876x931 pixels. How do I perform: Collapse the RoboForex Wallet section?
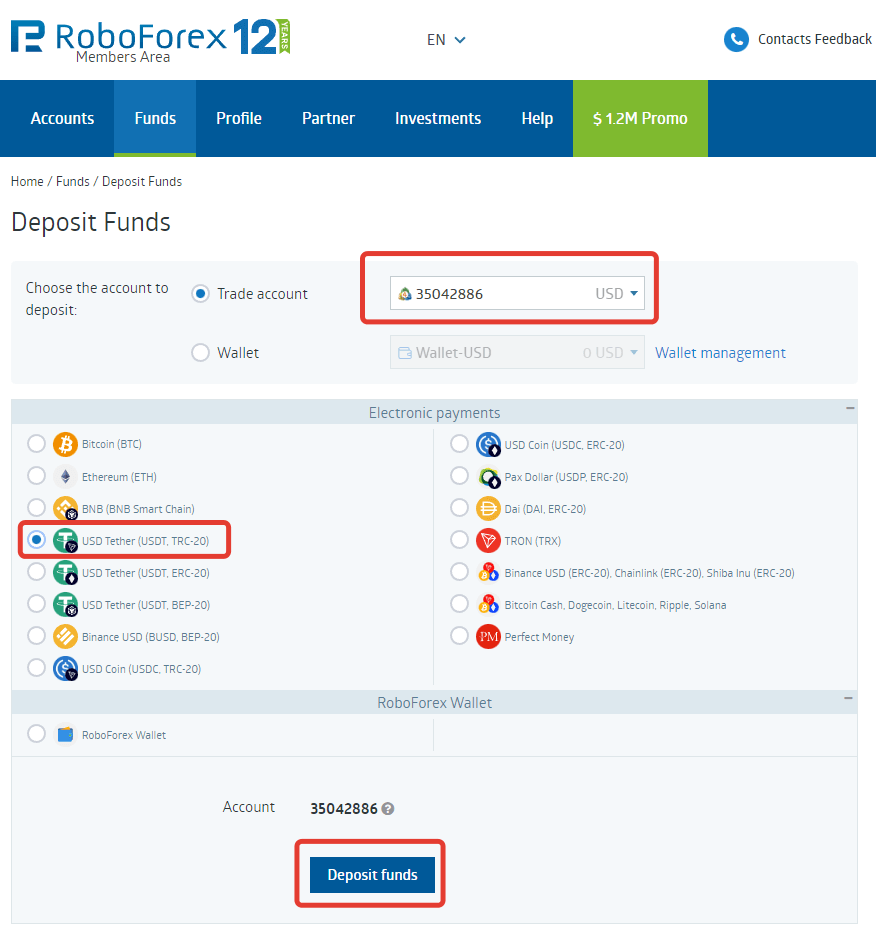click(x=849, y=698)
